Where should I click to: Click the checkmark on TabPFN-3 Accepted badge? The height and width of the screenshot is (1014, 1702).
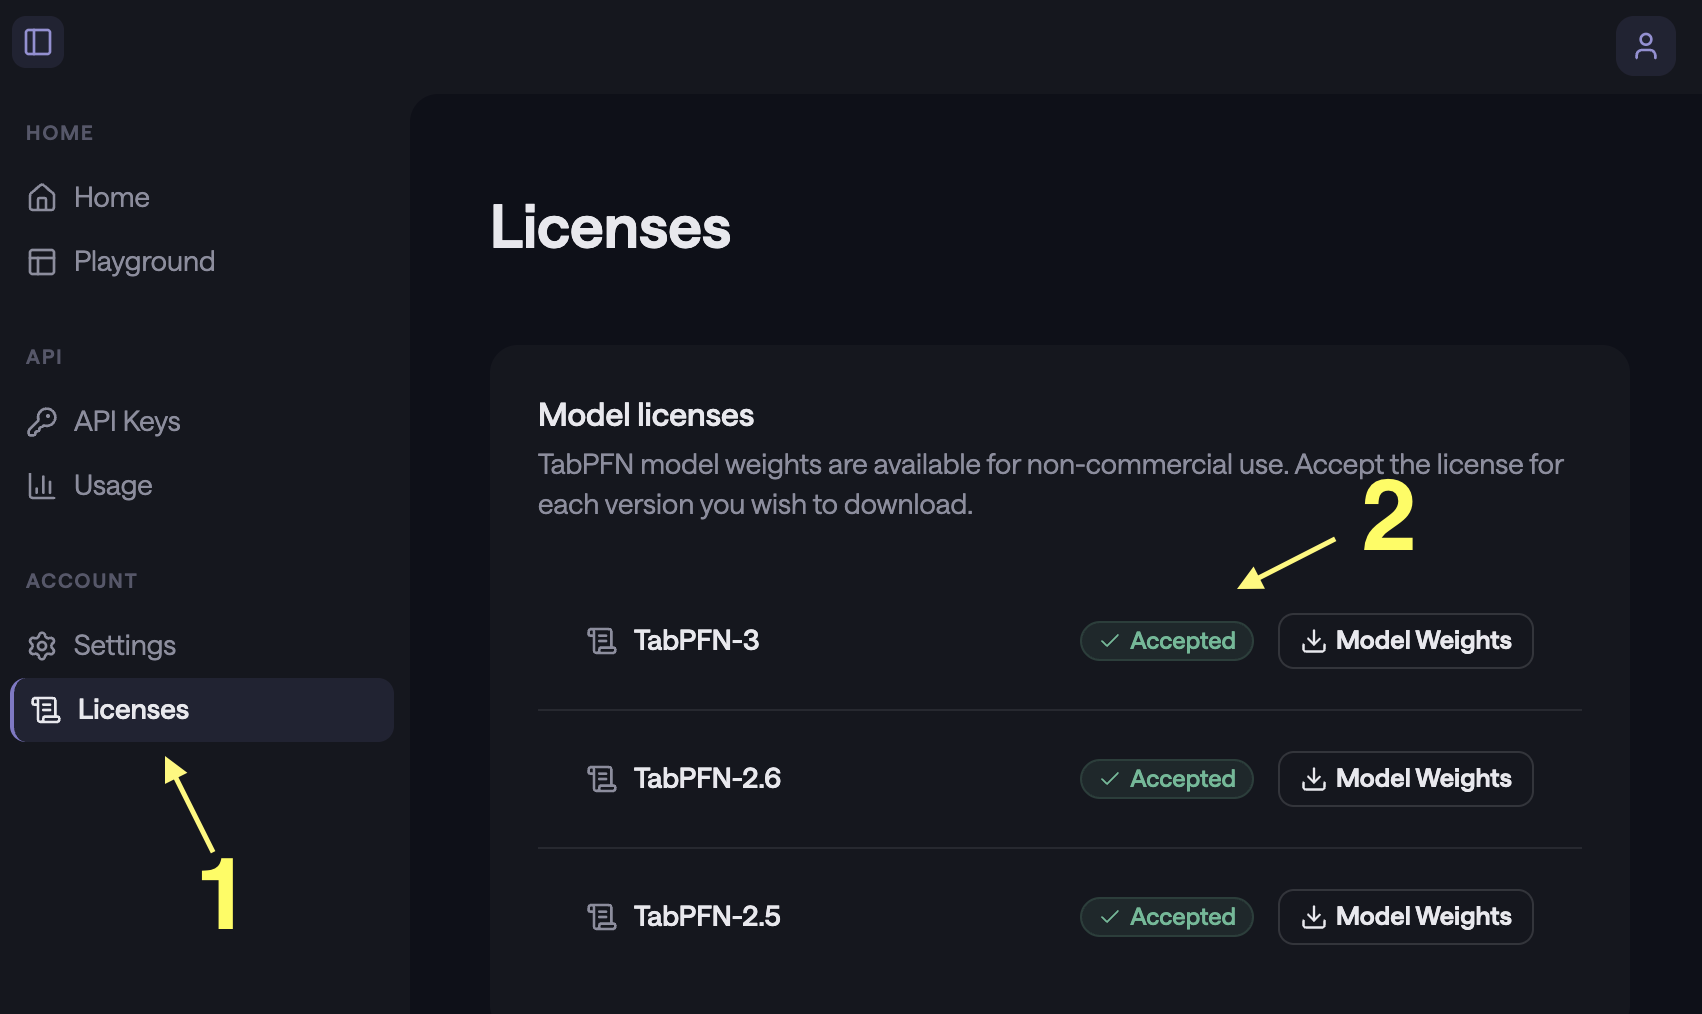click(x=1109, y=641)
